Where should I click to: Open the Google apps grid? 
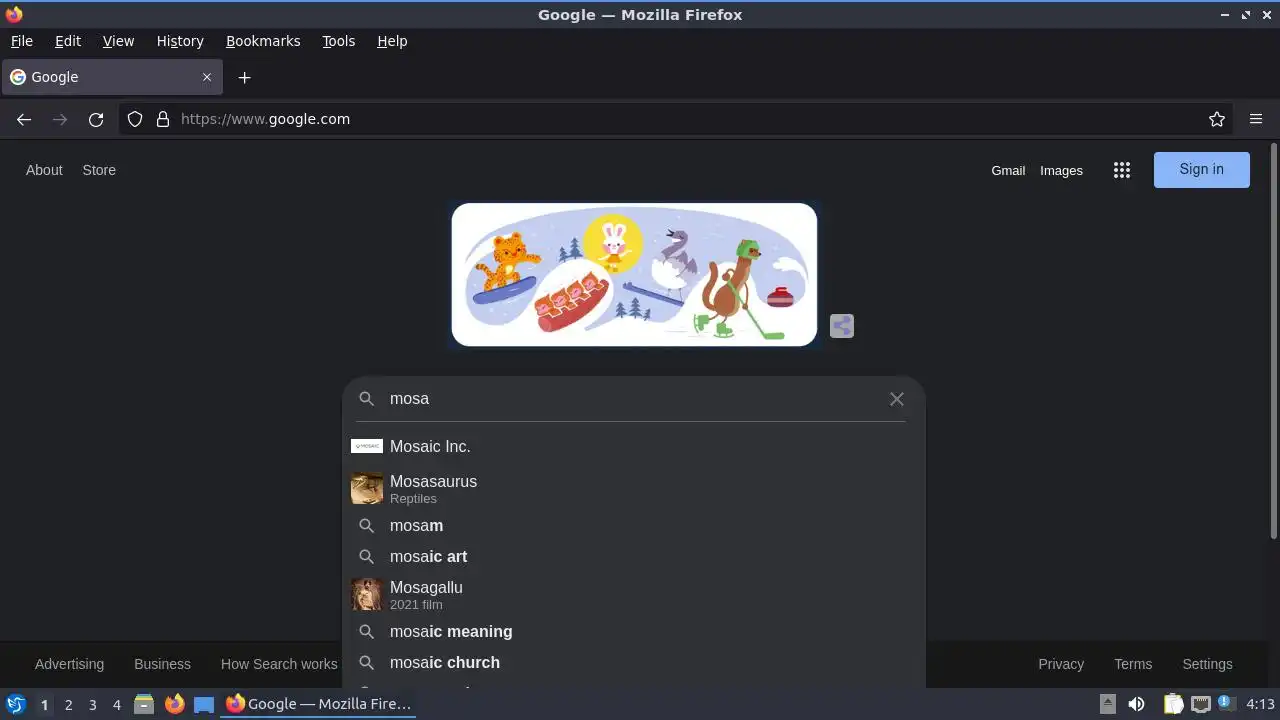click(1122, 170)
